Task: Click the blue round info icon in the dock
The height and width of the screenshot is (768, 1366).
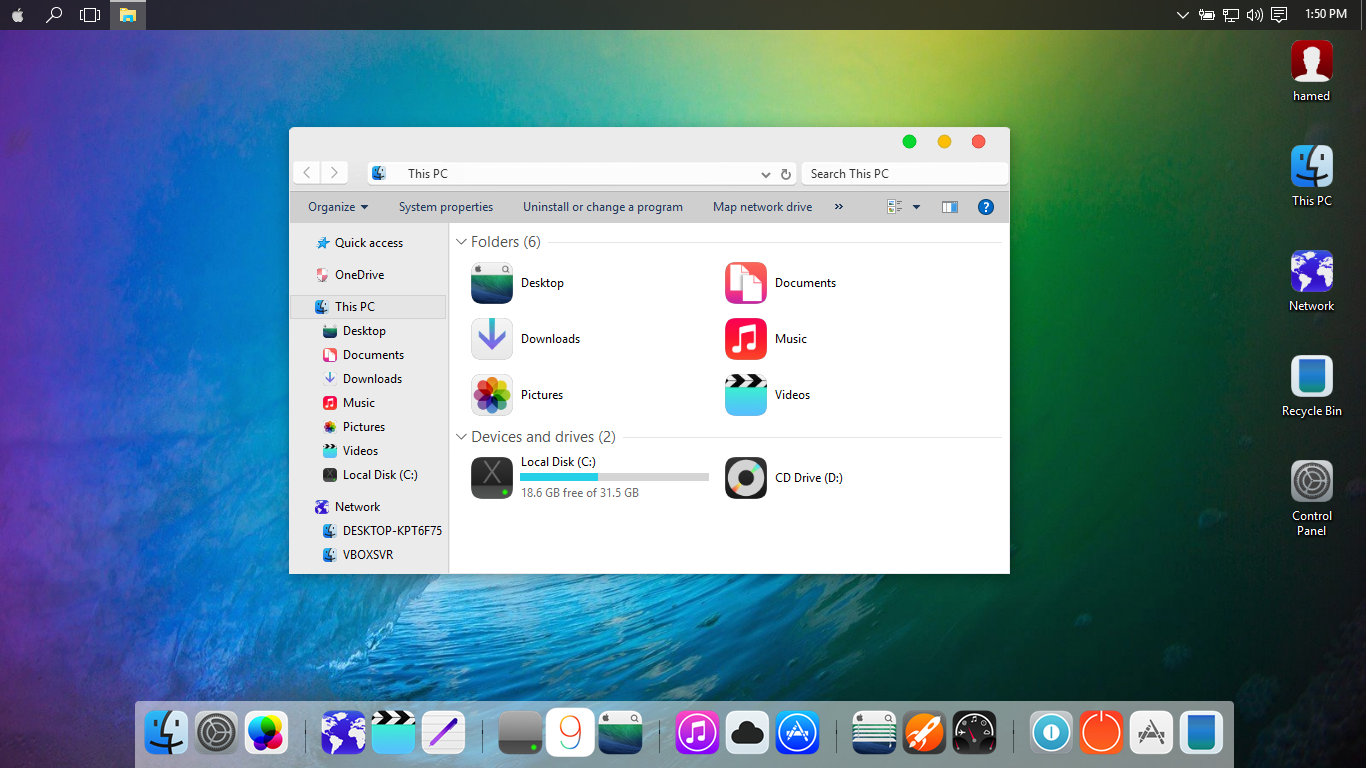Action: [x=1051, y=732]
